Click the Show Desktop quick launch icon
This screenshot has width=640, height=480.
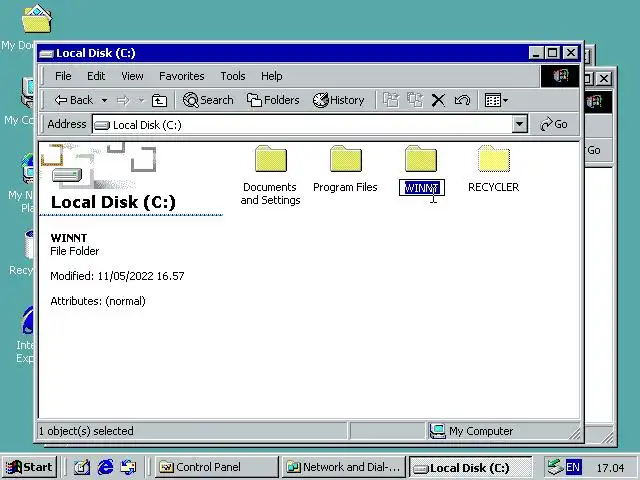[82, 467]
